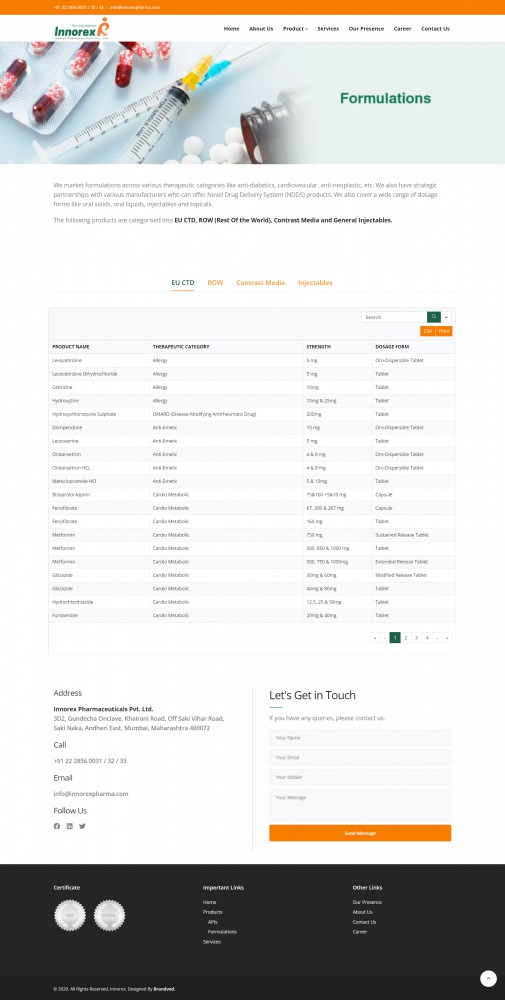
Task: Click the CRISIL certificate badge
Action: (110, 915)
